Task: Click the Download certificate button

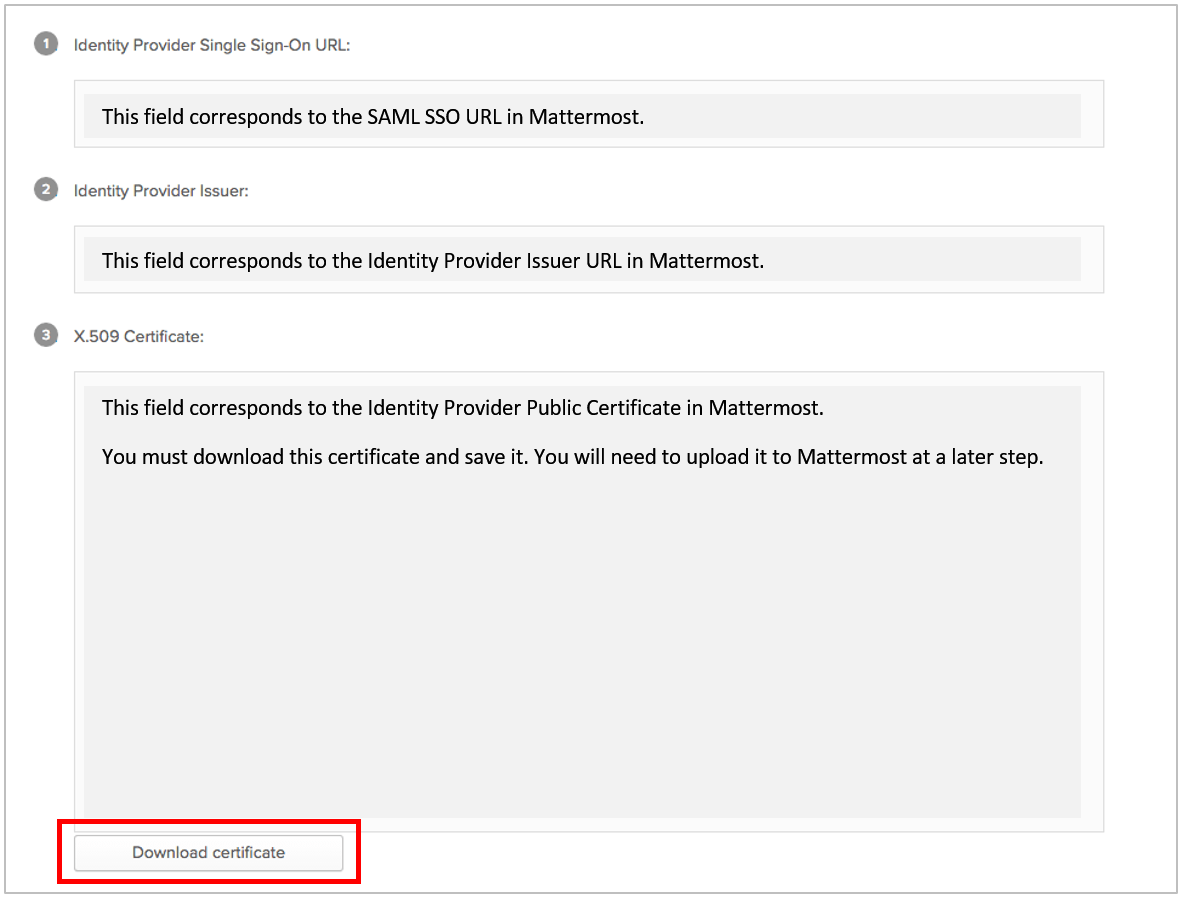Action: click(x=208, y=852)
